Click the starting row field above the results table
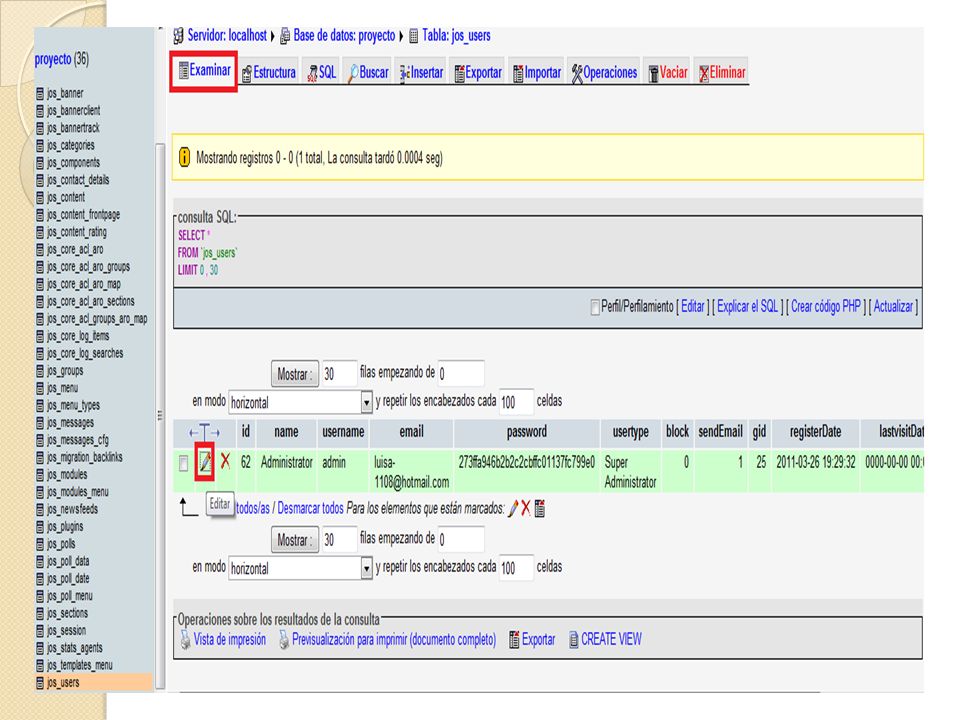This screenshot has height=720, width=960. pos(461,373)
